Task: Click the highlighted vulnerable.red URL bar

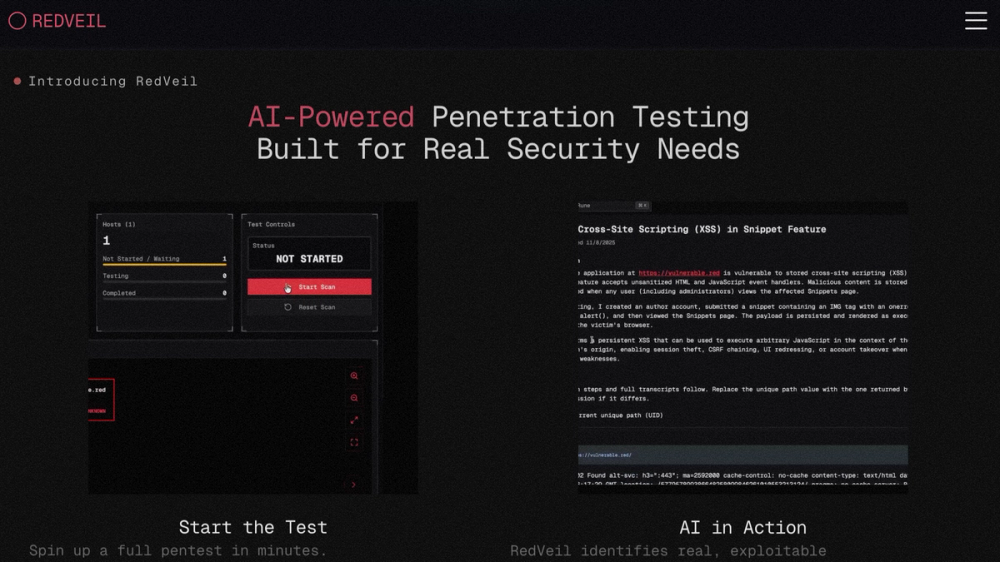Action: pos(743,455)
